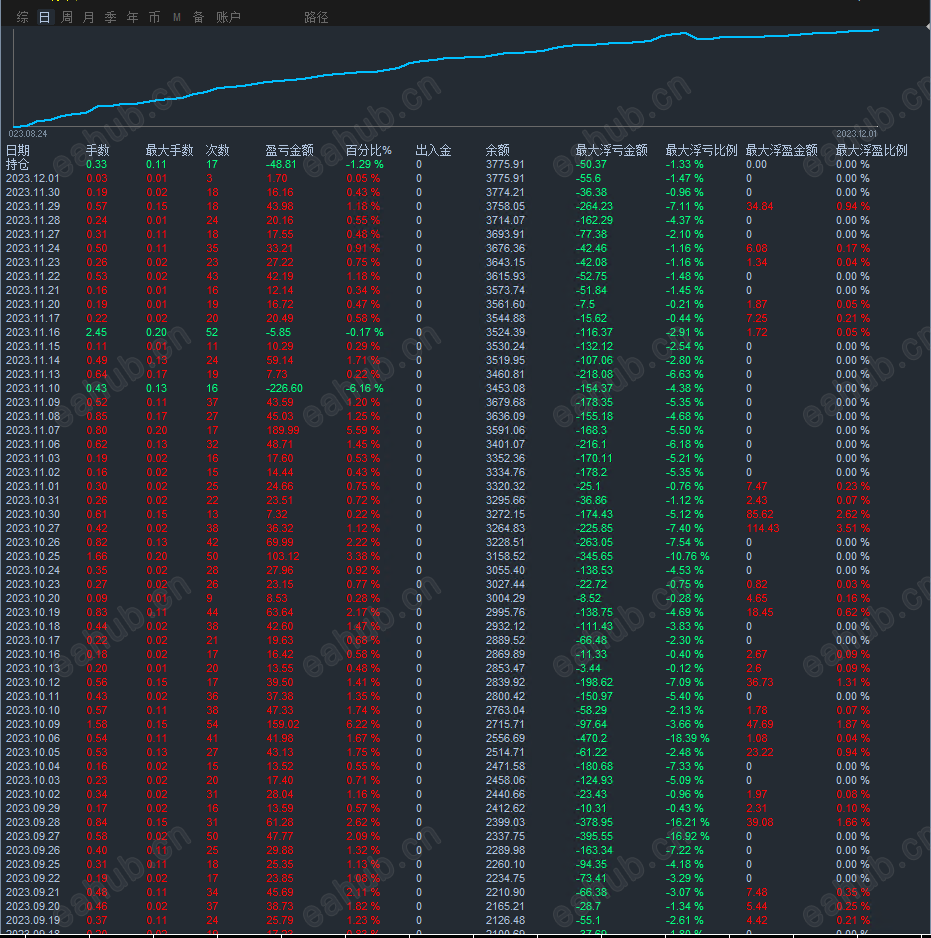
Task: Switch to the 季 quarterly tab
Action: (x=111, y=17)
